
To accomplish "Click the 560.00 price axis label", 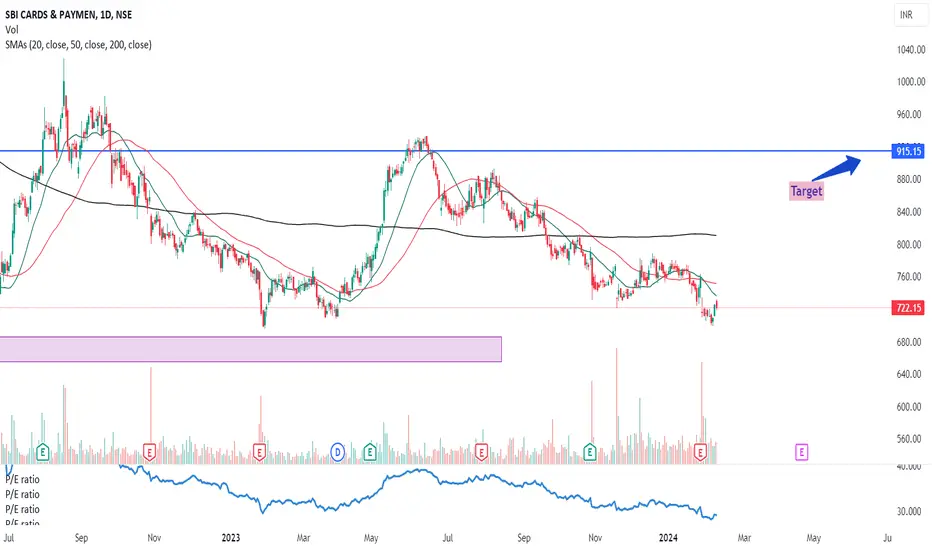I will [x=911, y=439].
